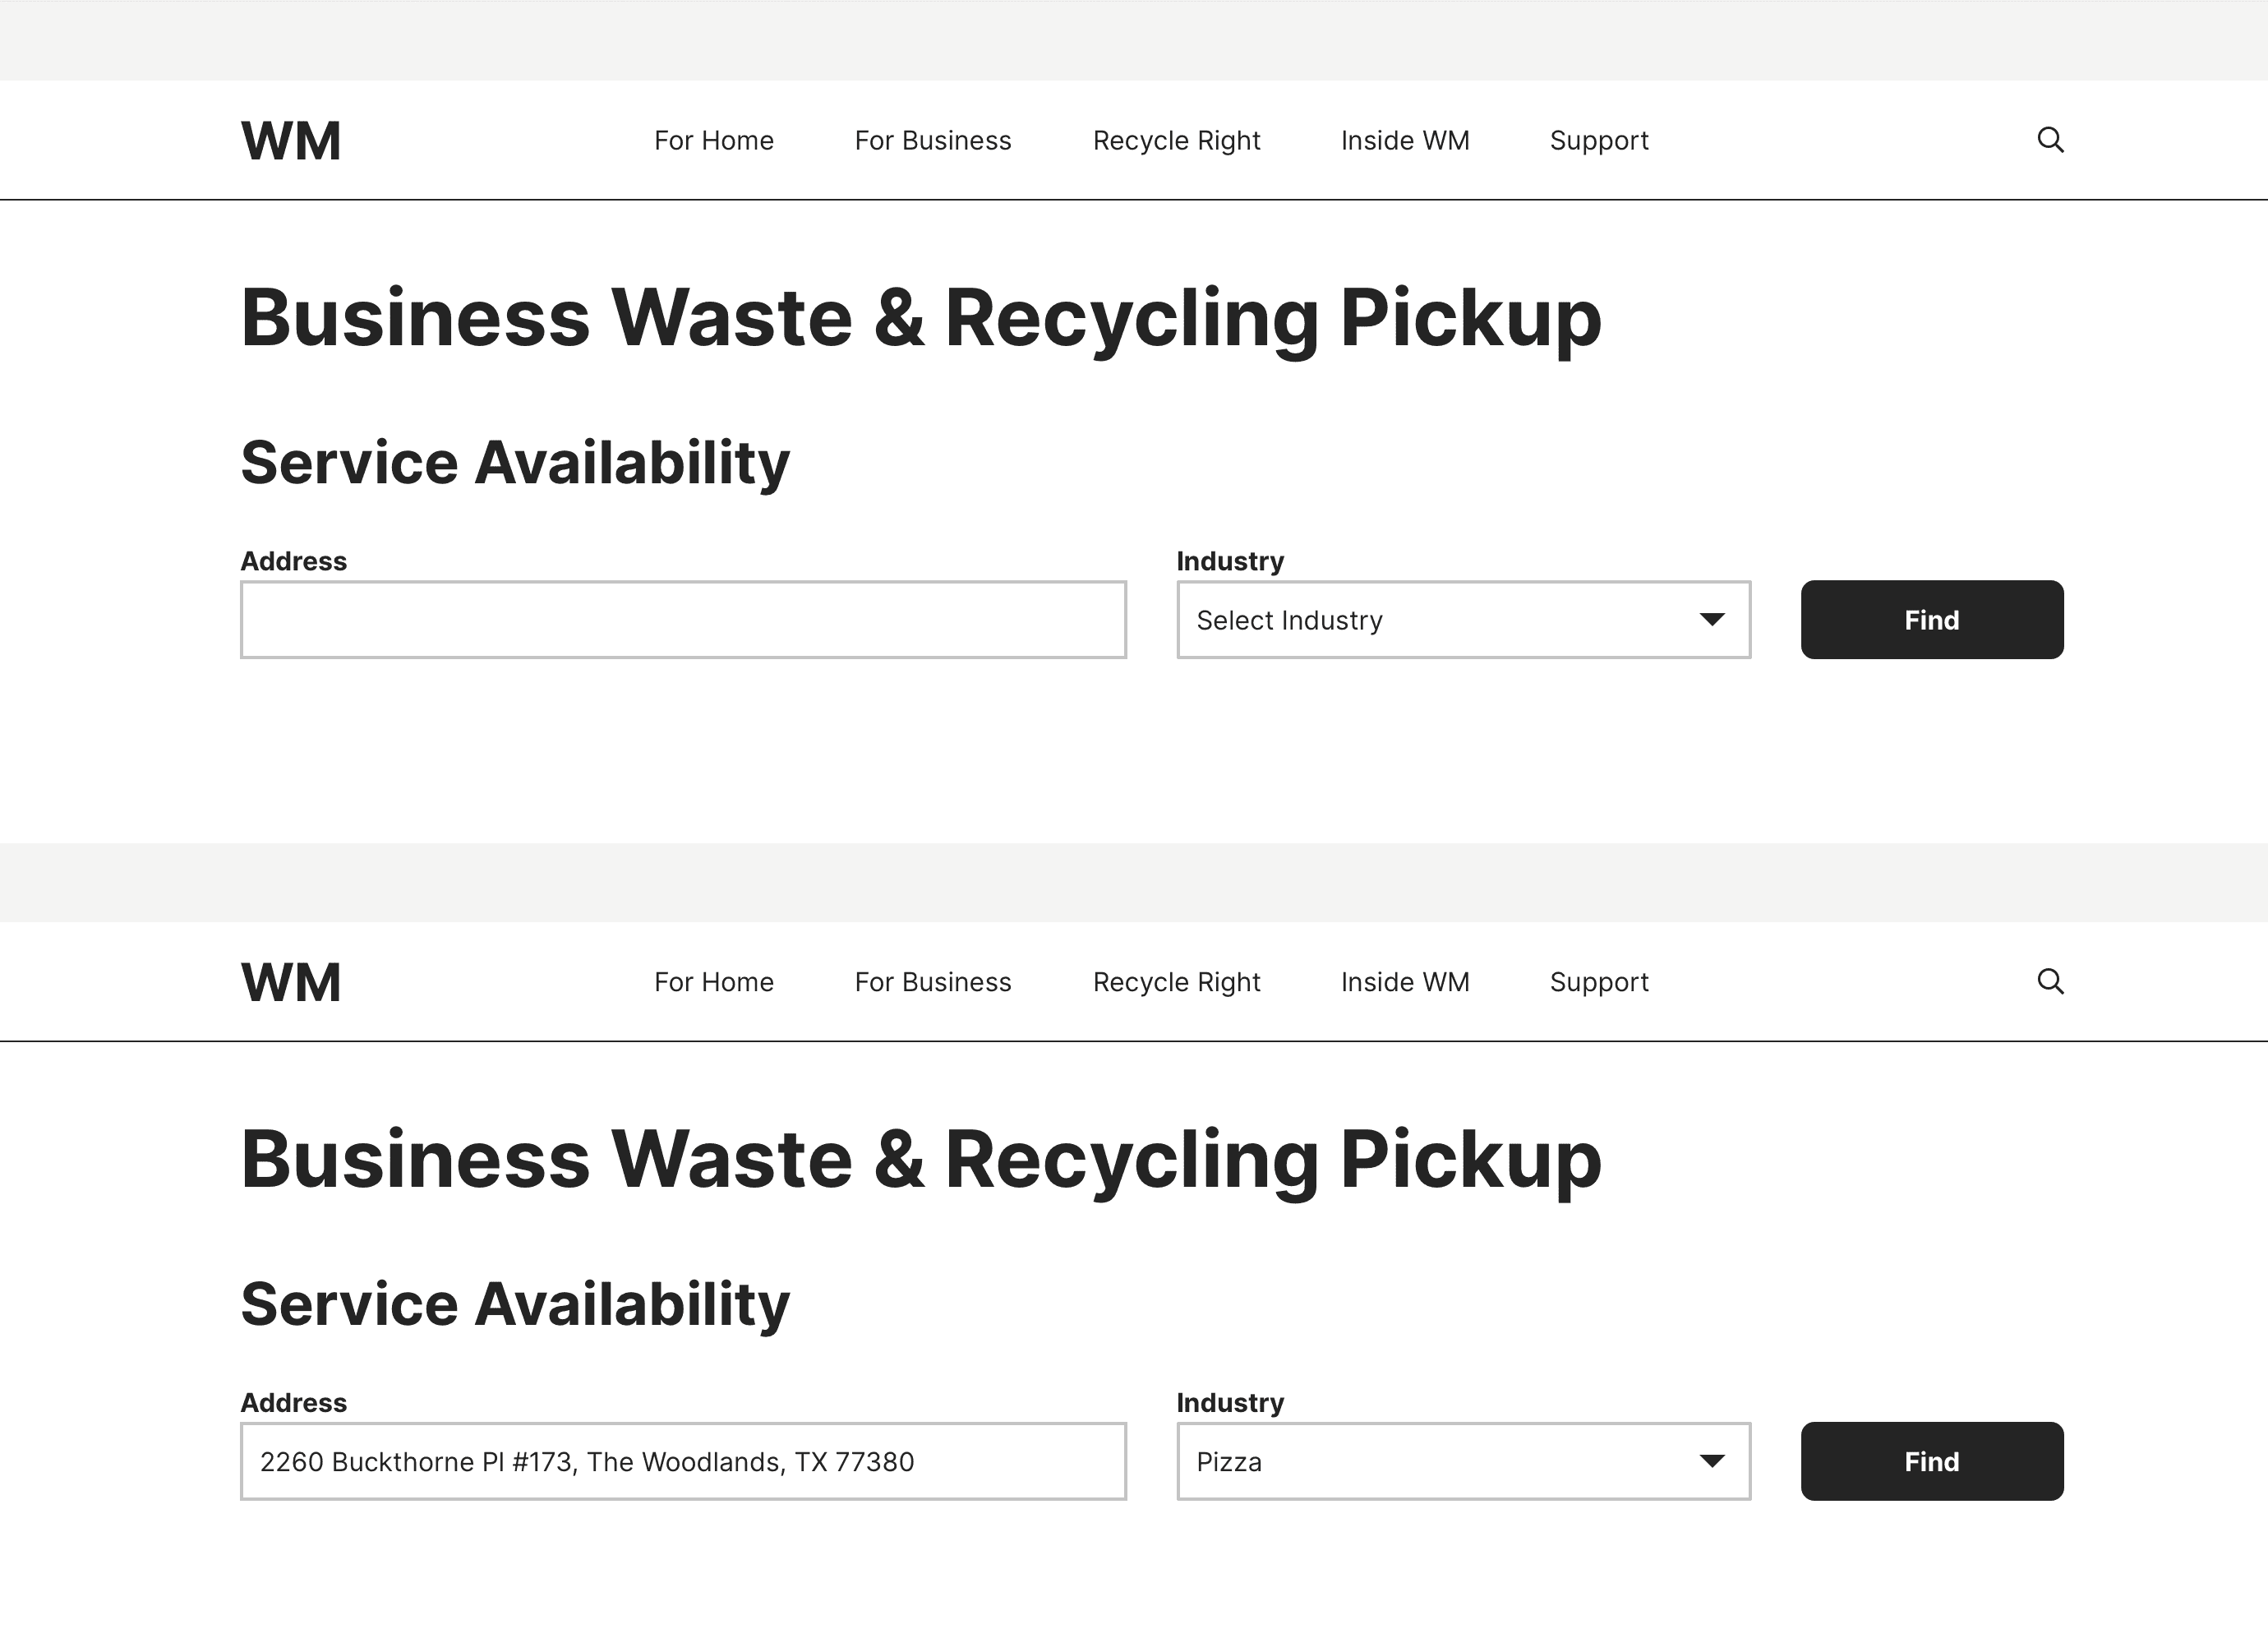
Task: Click the search icon in top header
Action: [x=2050, y=140]
